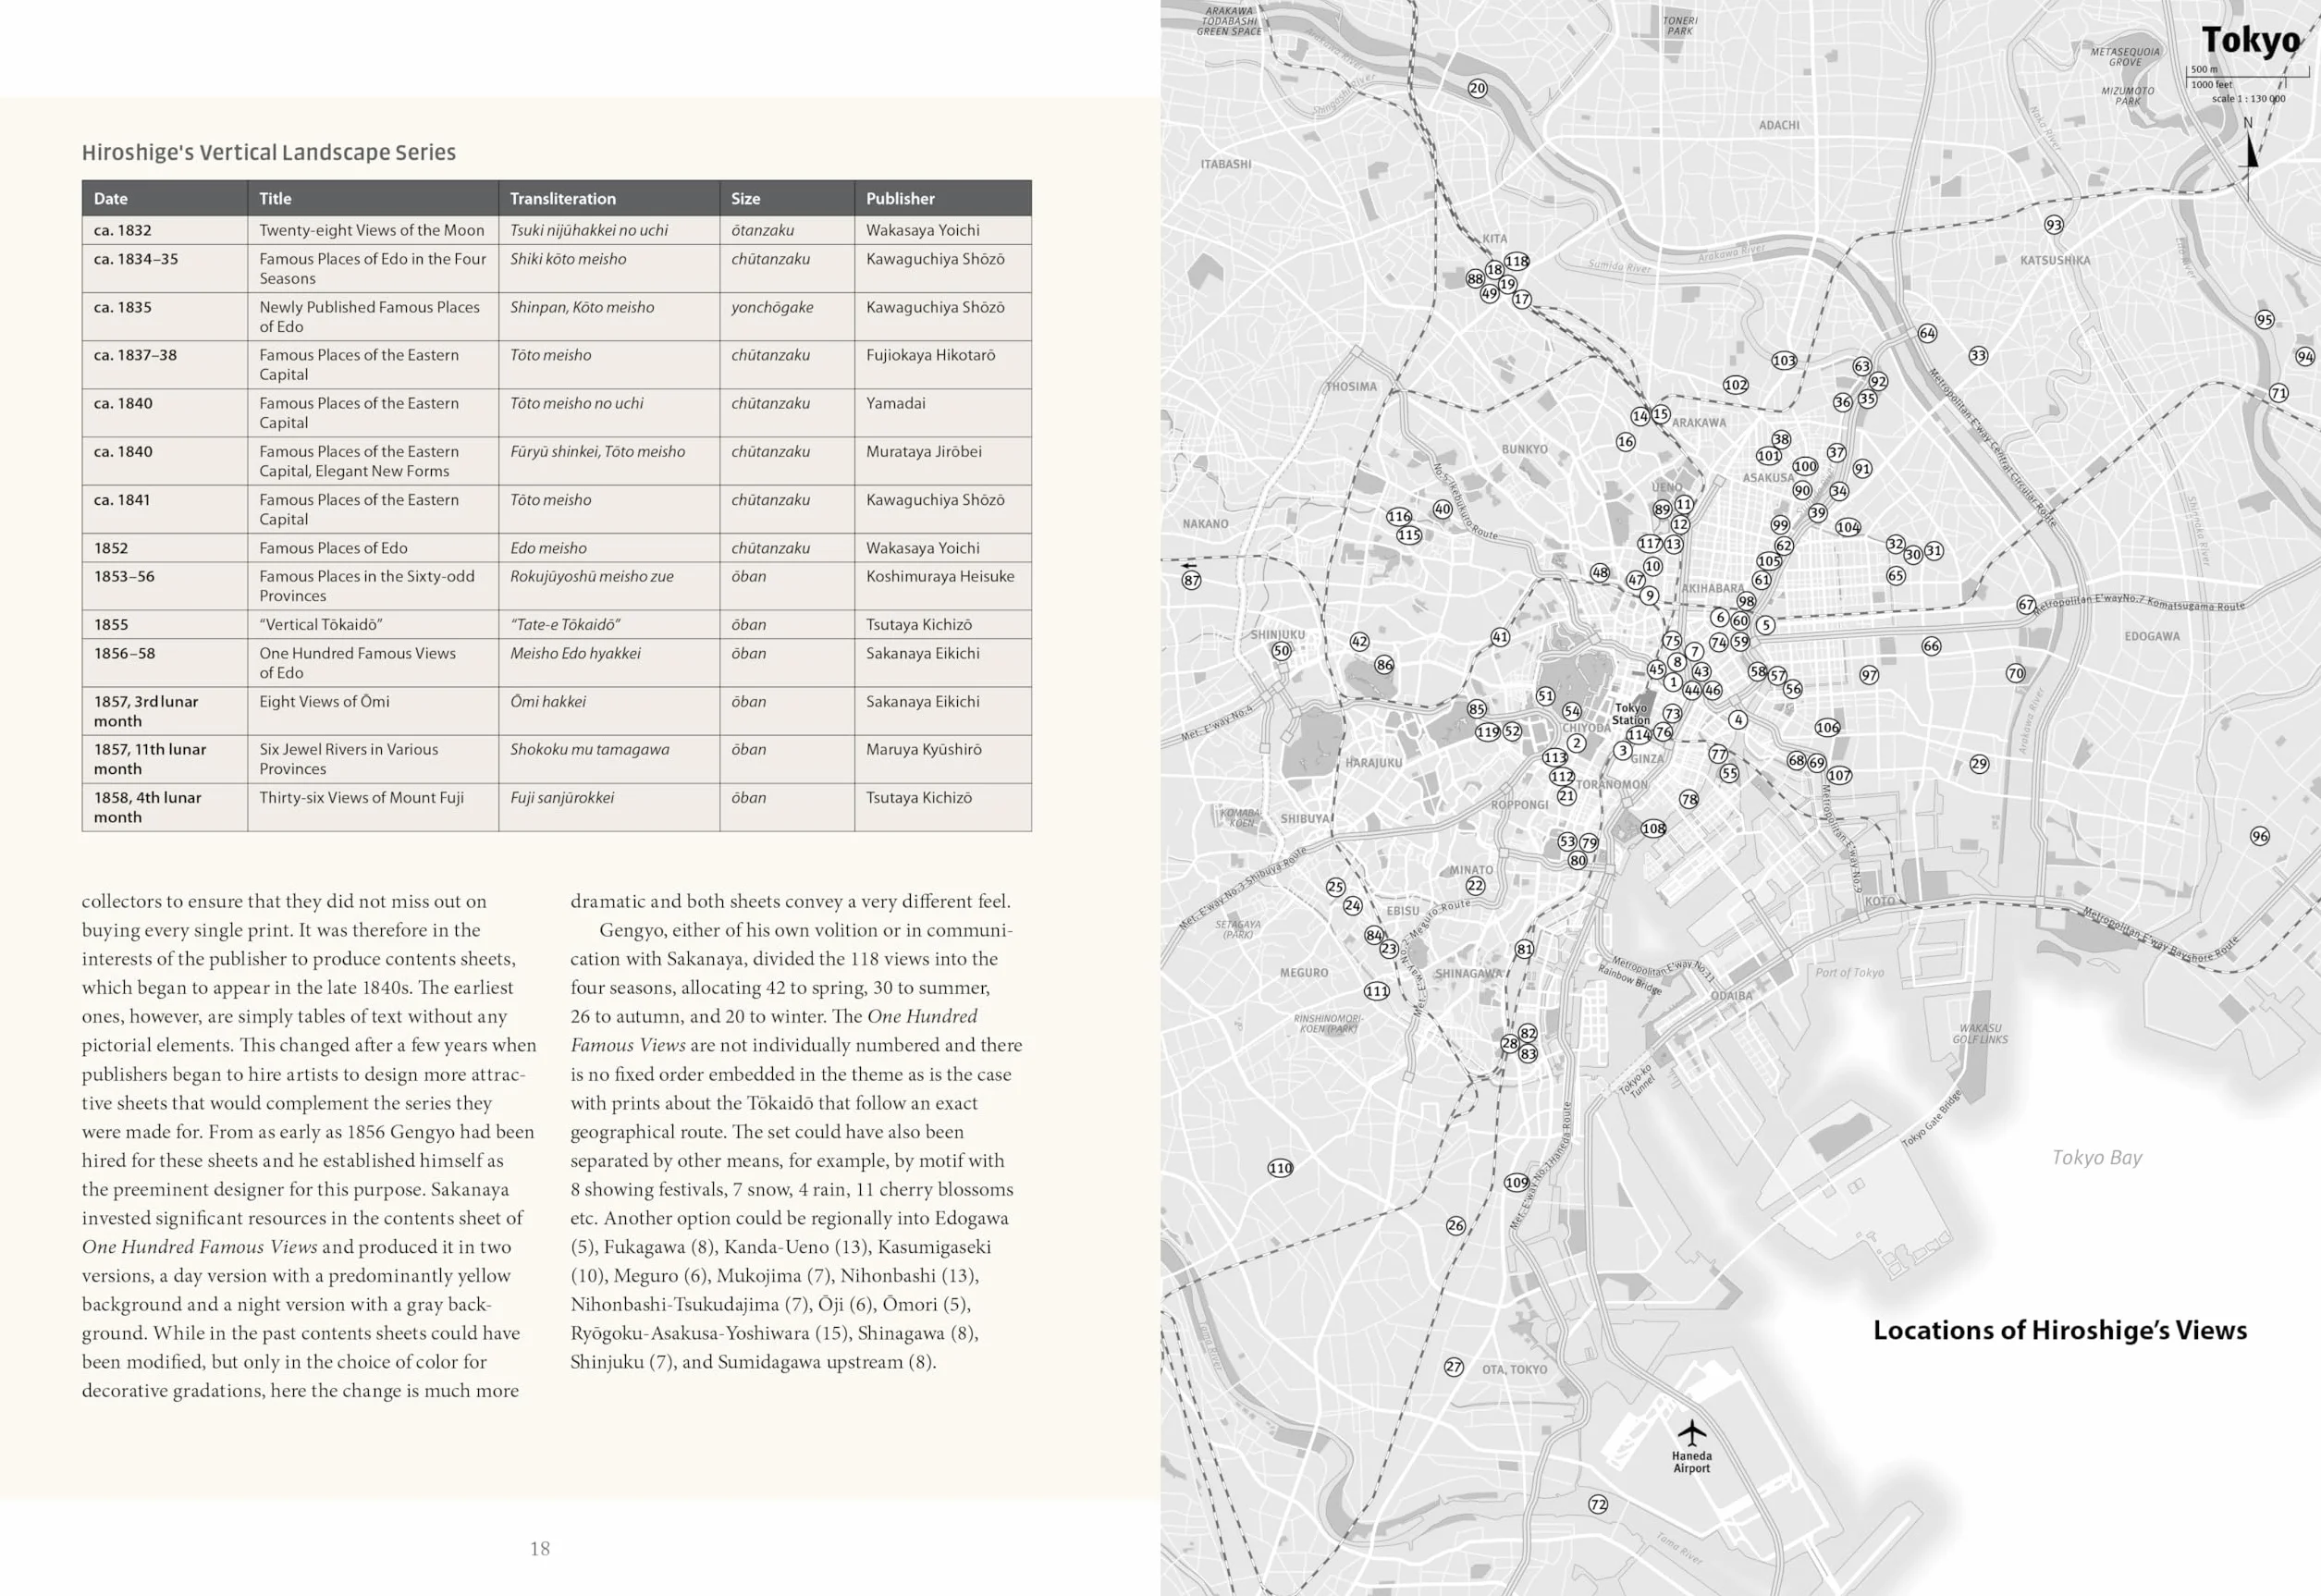Image resolution: width=2321 pixels, height=1596 pixels.
Task: Select map marker number 26
Action: coord(1456,1225)
